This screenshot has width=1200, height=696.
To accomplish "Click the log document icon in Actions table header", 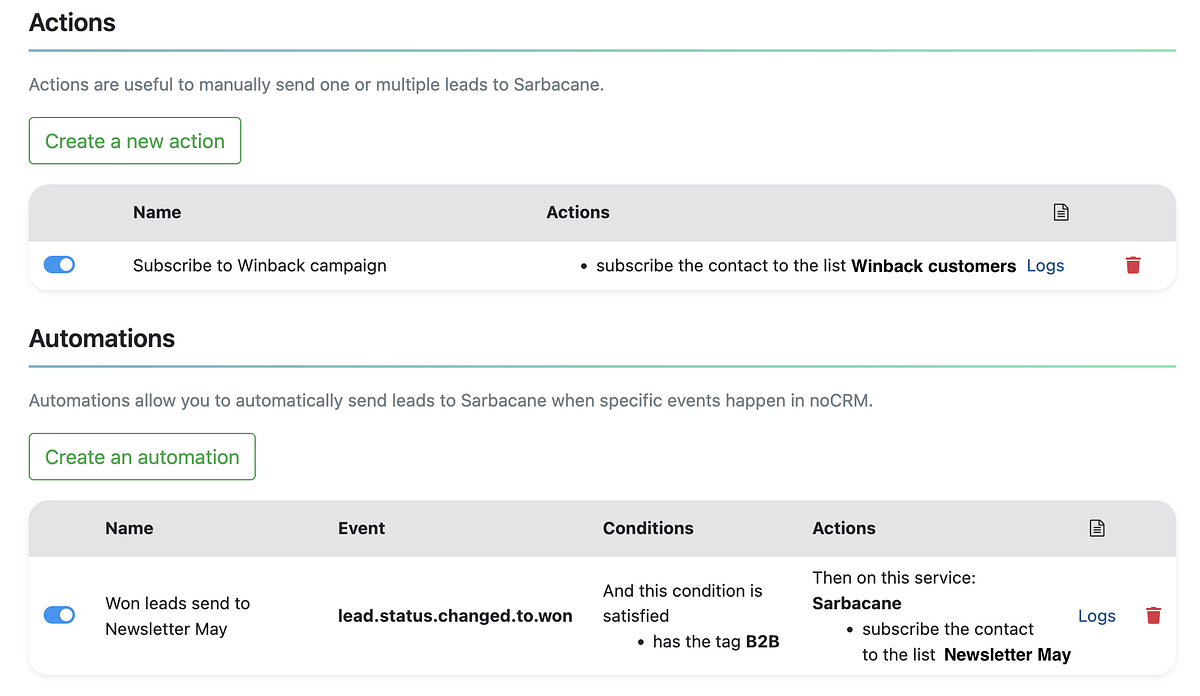I will pos(1061,212).
